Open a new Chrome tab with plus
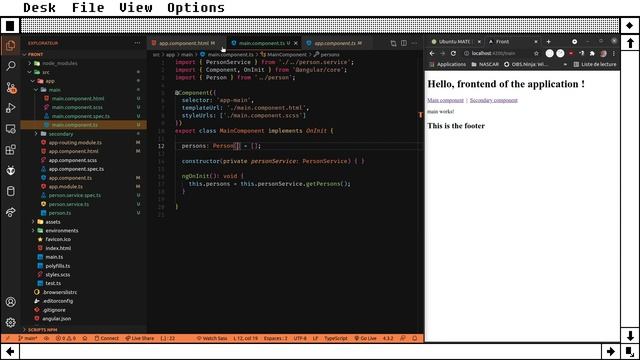This screenshot has width=640, height=360. (549, 42)
